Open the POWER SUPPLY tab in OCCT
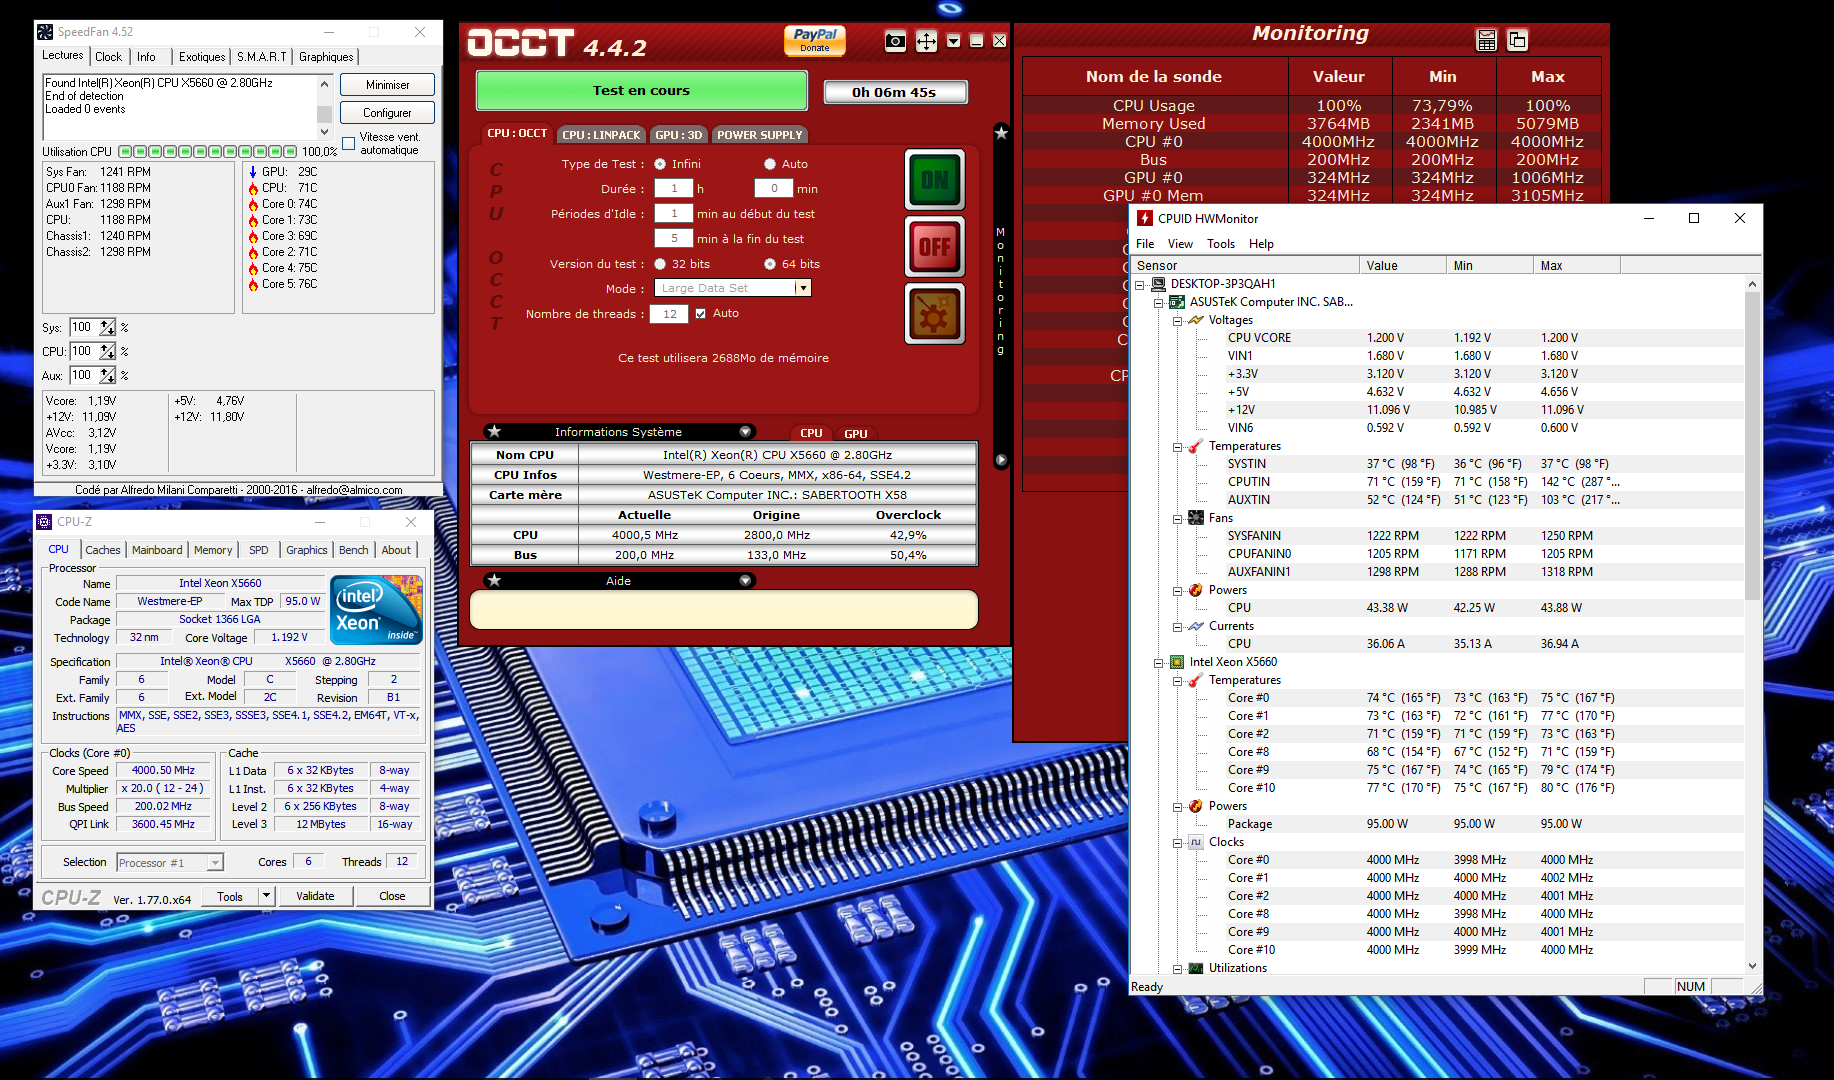1834x1080 pixels. point(759,135)
